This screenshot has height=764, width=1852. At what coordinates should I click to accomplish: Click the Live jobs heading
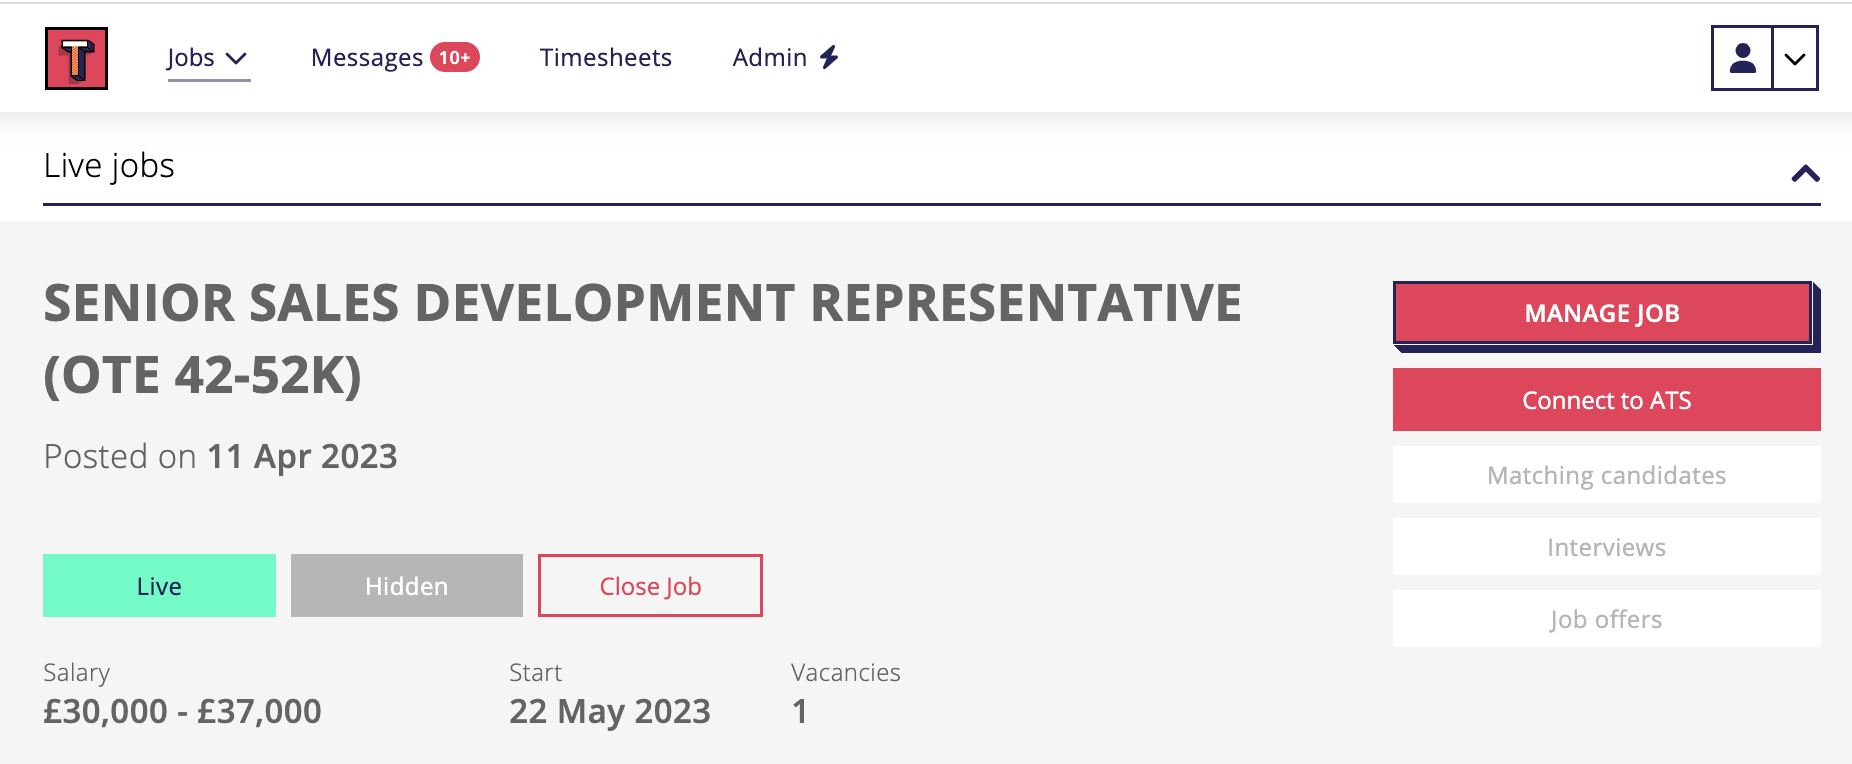click(109, 166)
